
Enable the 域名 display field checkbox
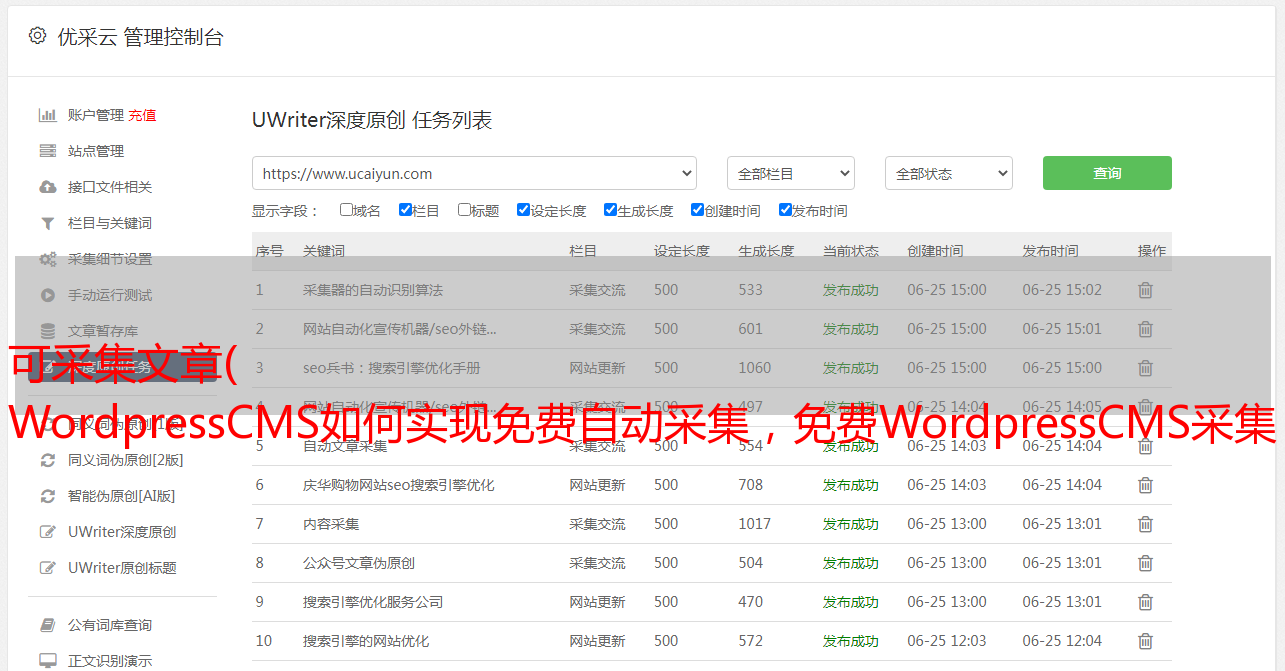346,210
